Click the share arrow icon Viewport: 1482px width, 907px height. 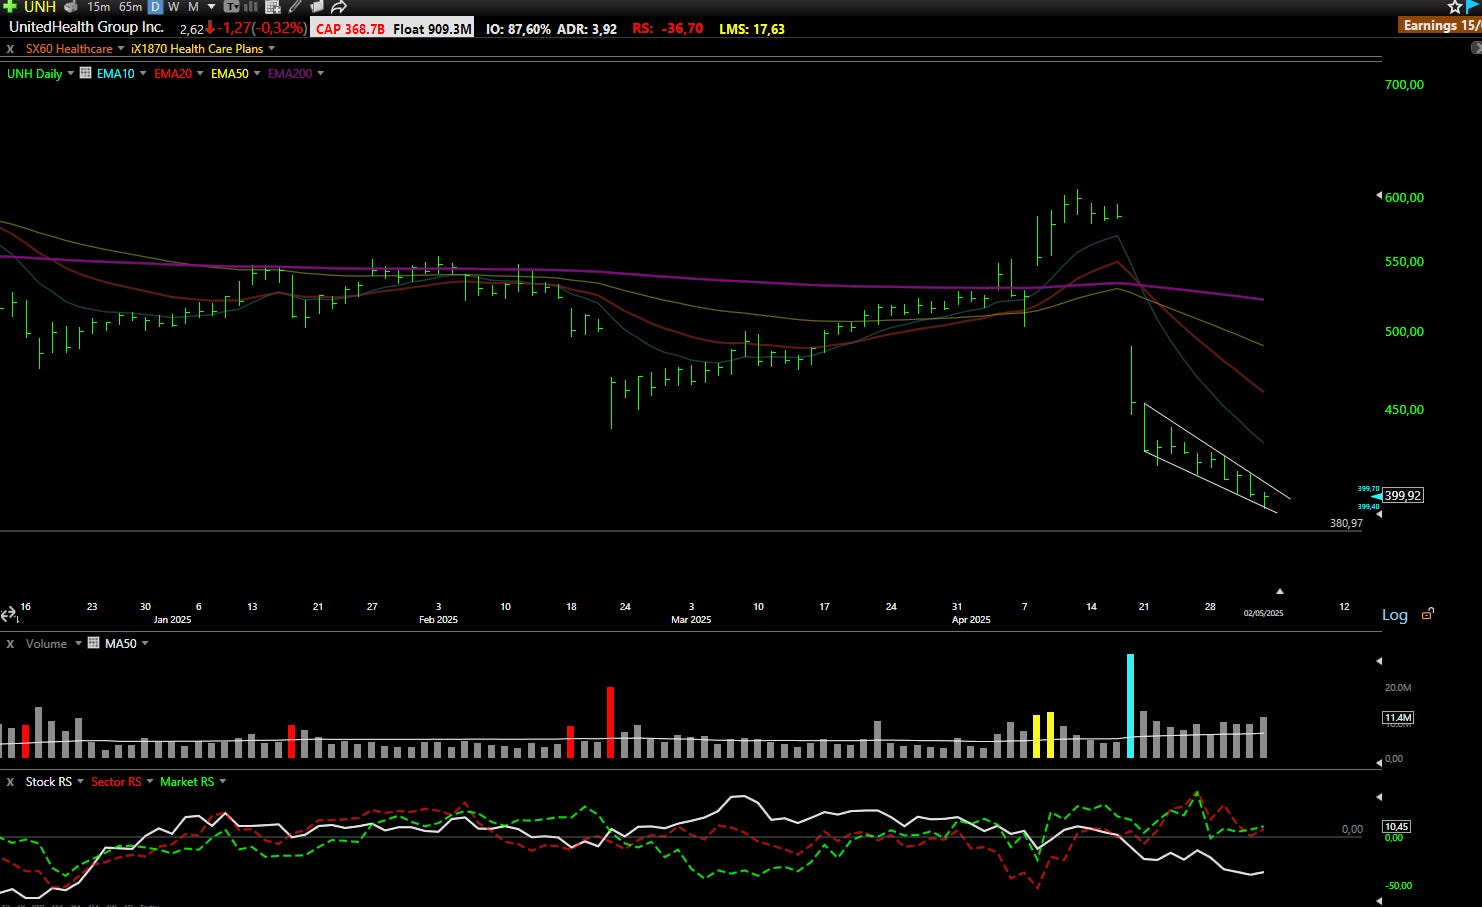click(339, 6)
